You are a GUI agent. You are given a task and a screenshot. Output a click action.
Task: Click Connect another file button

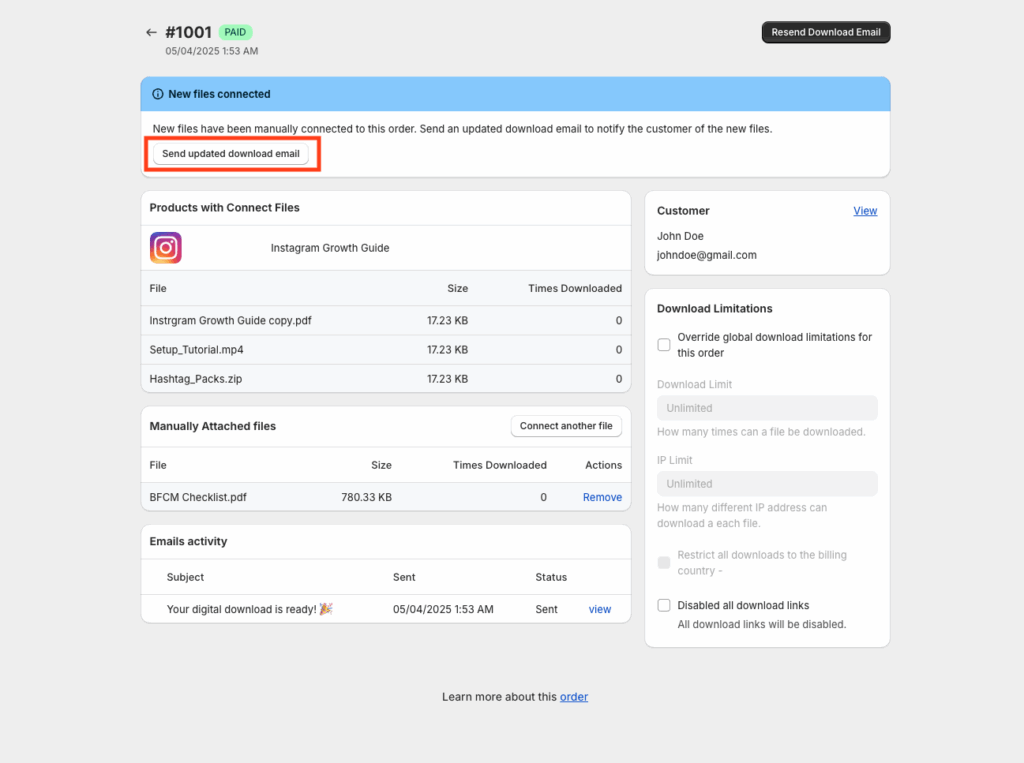click(x=566, y=426)
